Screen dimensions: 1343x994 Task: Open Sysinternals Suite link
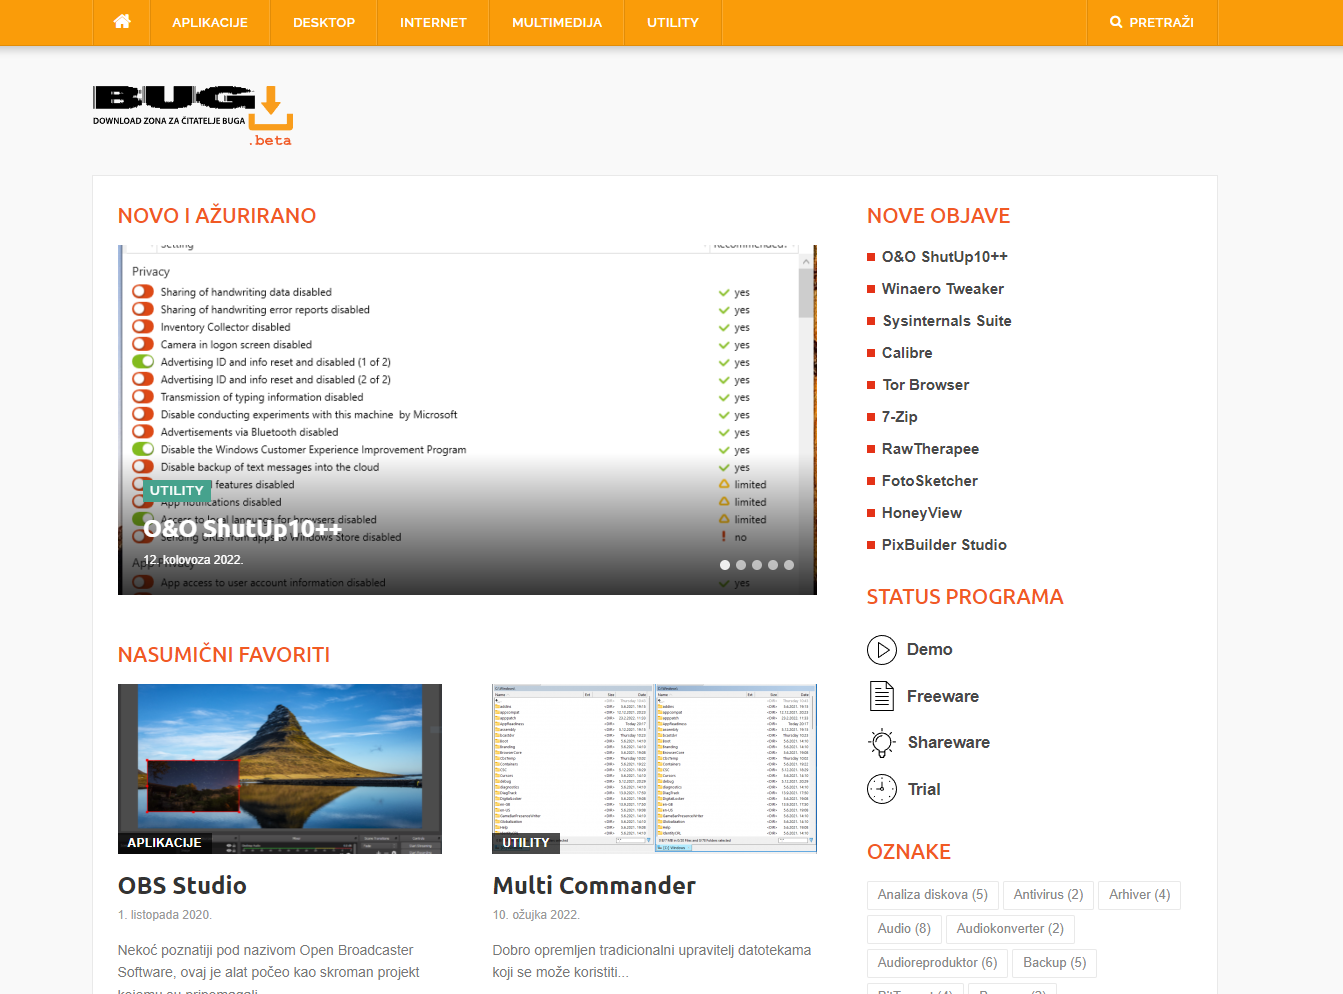point(947,321)
